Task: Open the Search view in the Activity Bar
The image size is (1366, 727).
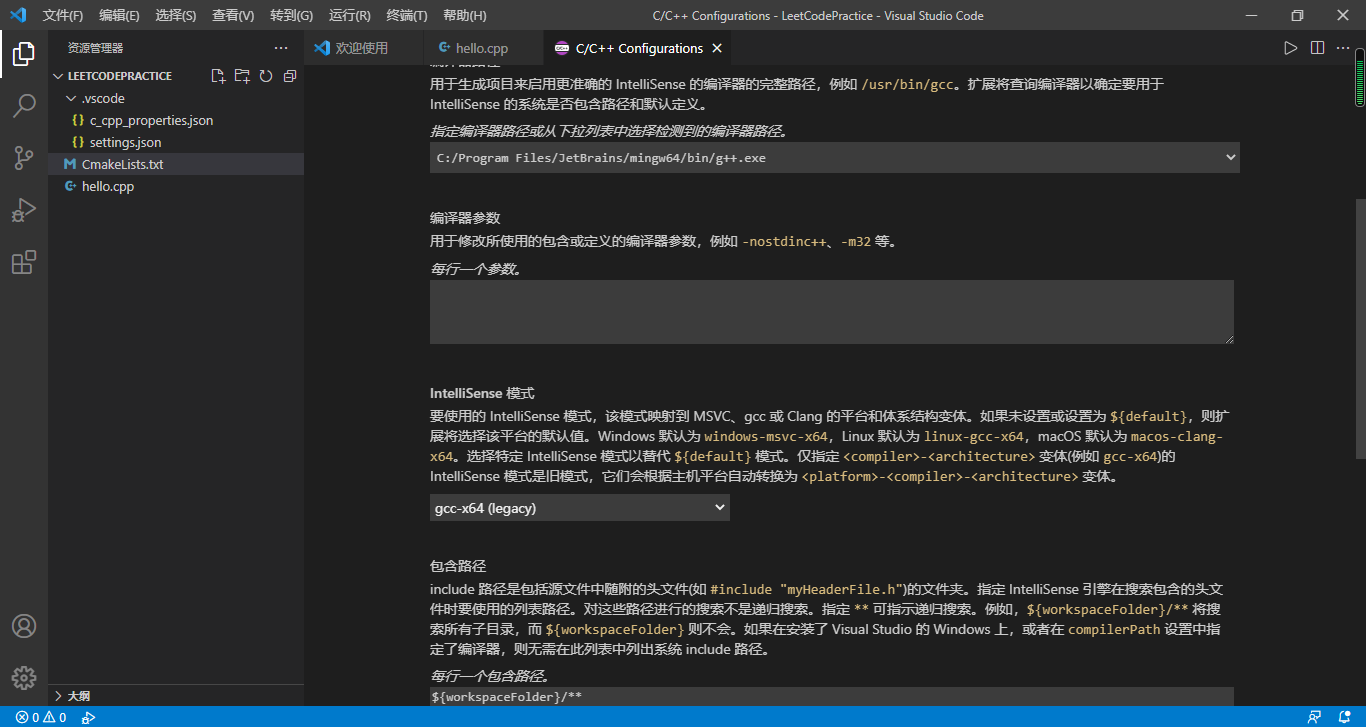Action: (x=24, y=105)
